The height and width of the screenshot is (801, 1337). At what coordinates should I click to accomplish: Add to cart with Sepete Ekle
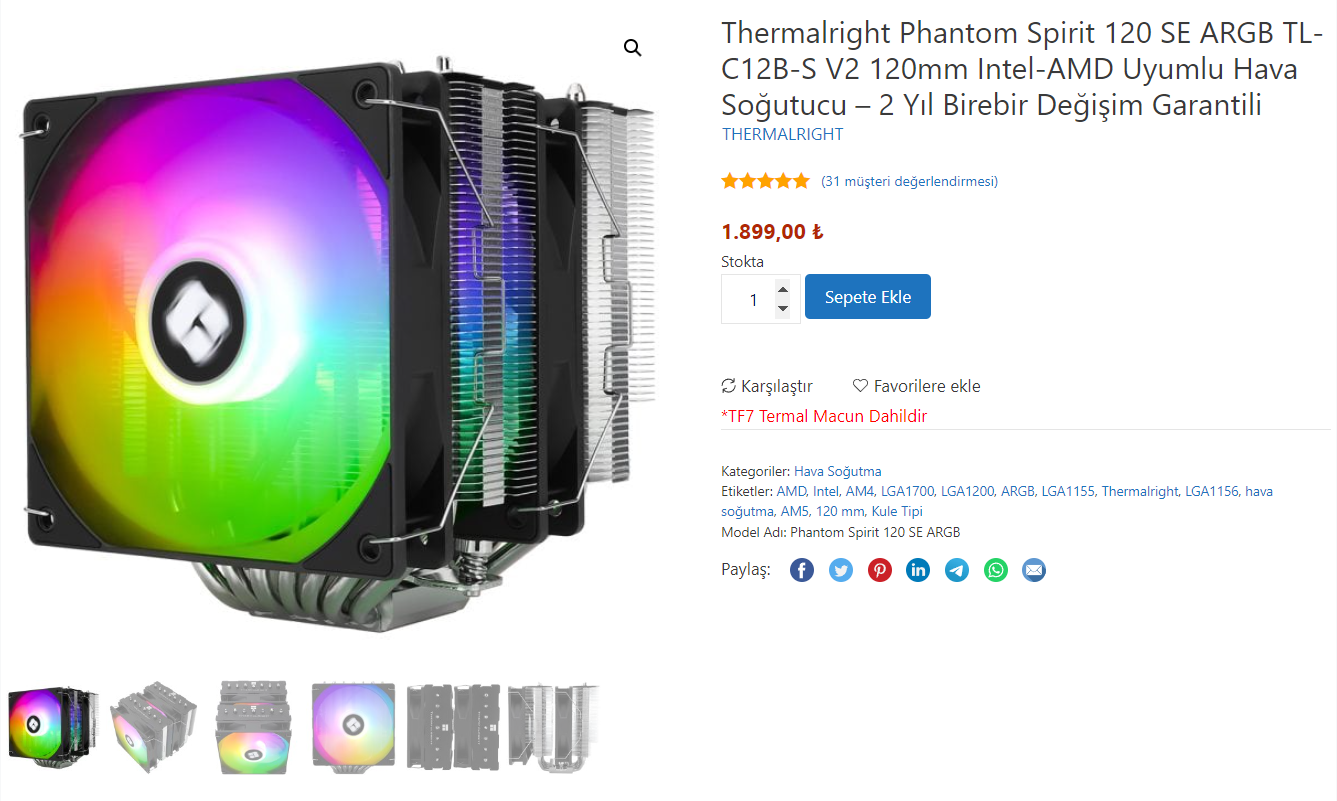coord(868,297)
